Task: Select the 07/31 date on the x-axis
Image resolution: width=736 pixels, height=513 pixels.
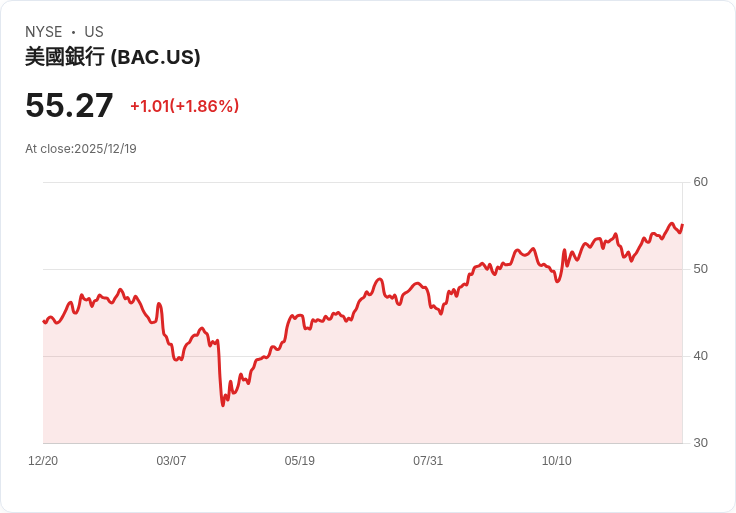Action: click(x=428, y=461)
